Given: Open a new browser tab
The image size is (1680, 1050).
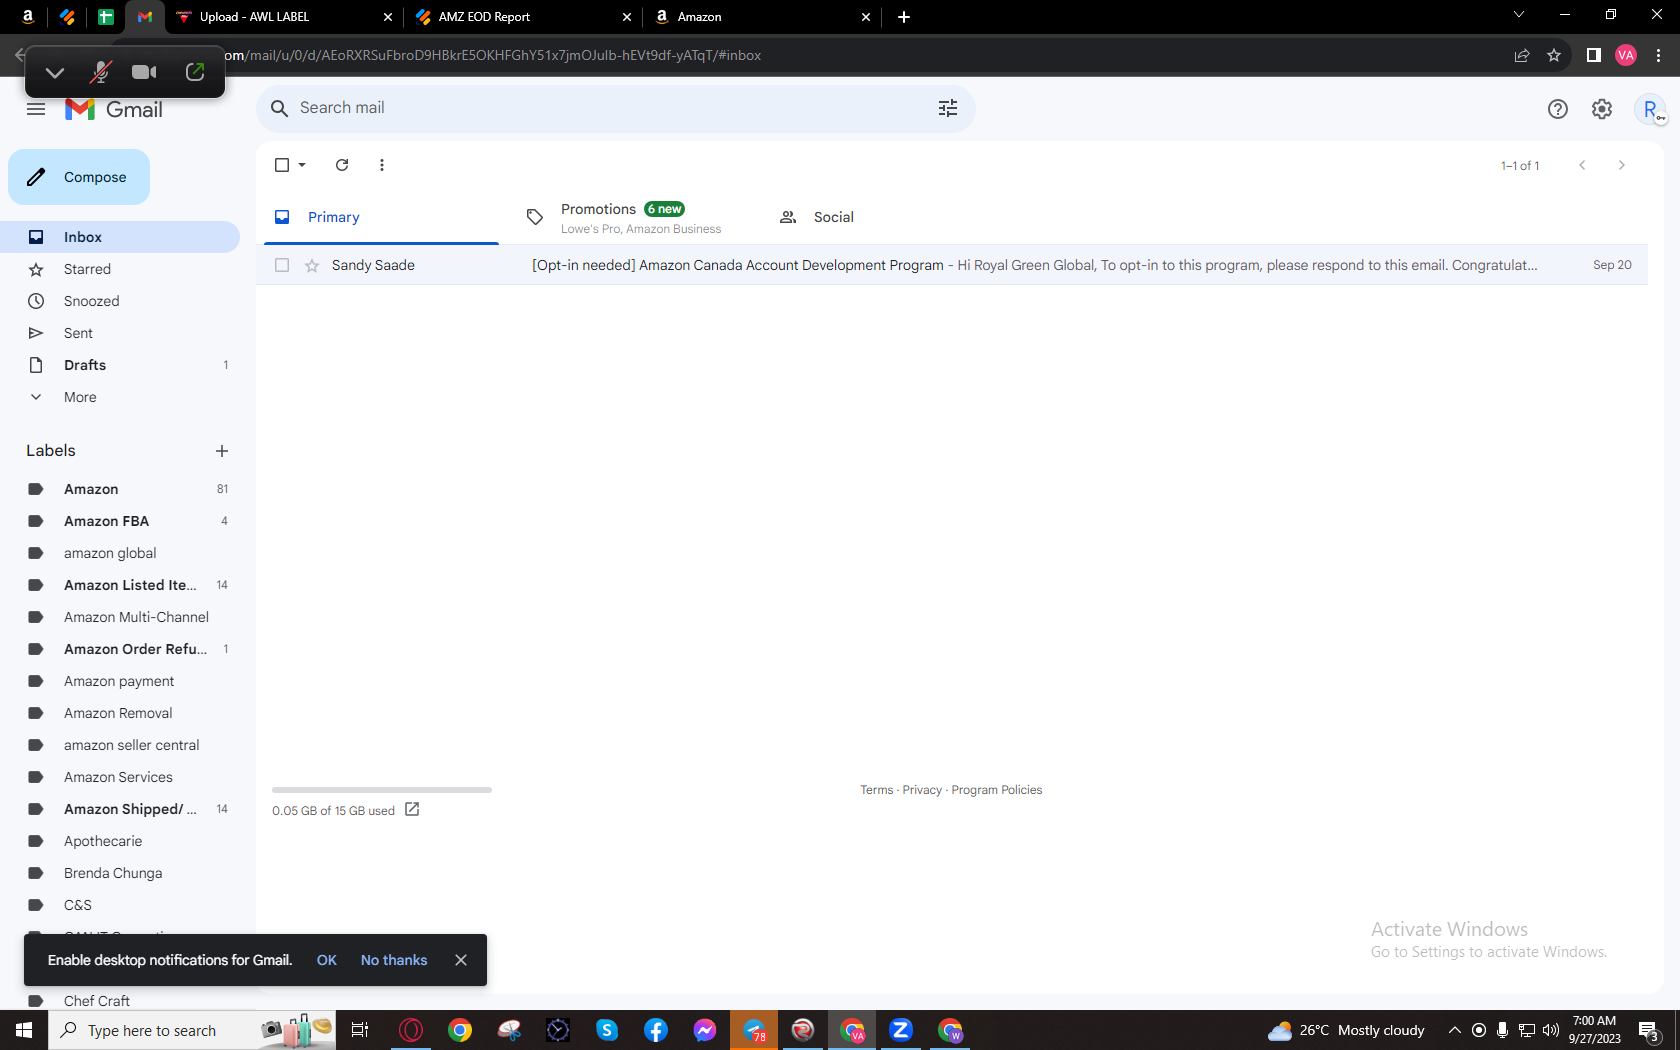Looking at the screenshot, I should coord(904,17).
